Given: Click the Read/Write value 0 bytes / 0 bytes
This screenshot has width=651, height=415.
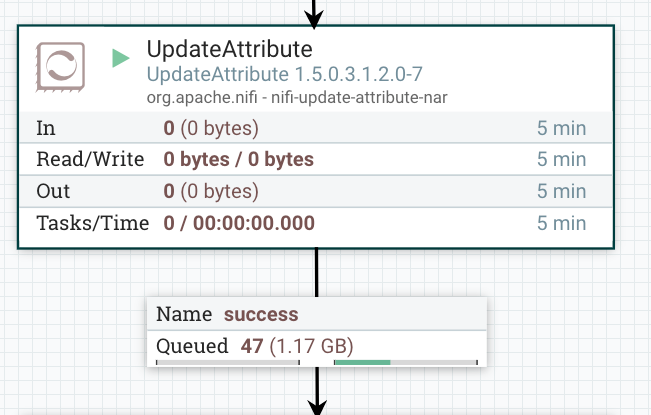Looking at the screenshot, I should pyautogui.click(x=238, y=159).
